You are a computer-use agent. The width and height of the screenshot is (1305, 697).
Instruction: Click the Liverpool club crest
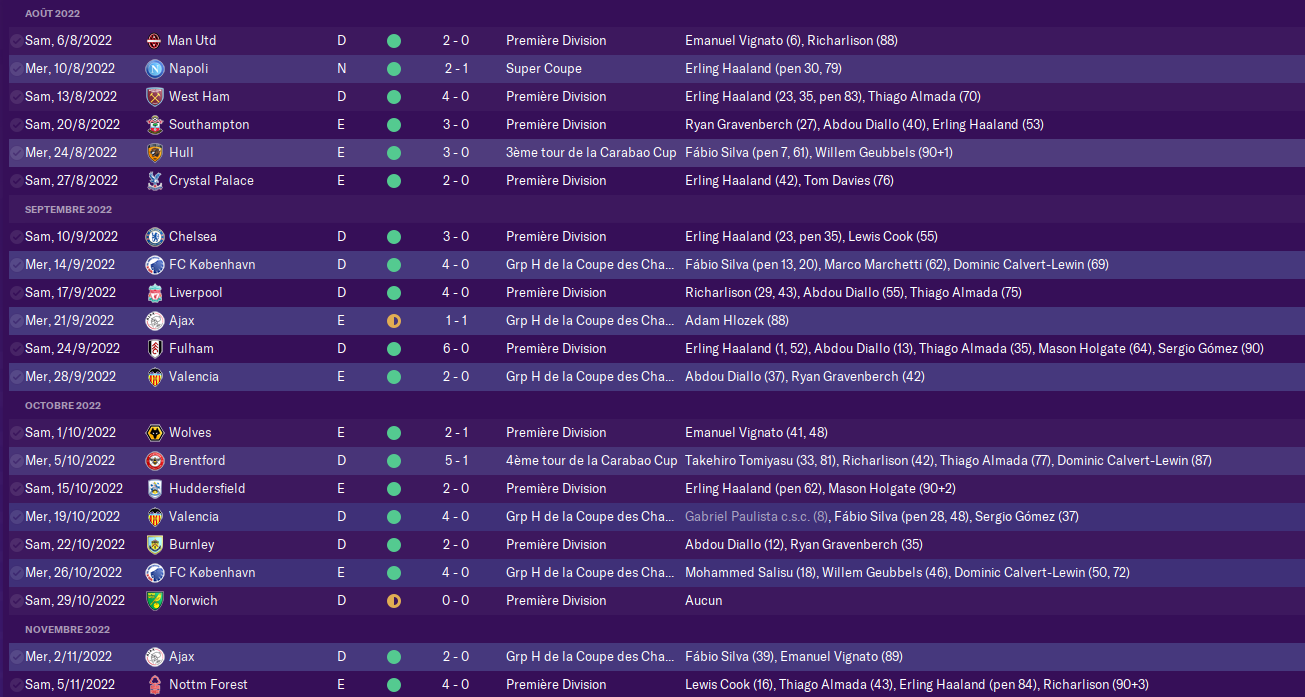(155, 293)
